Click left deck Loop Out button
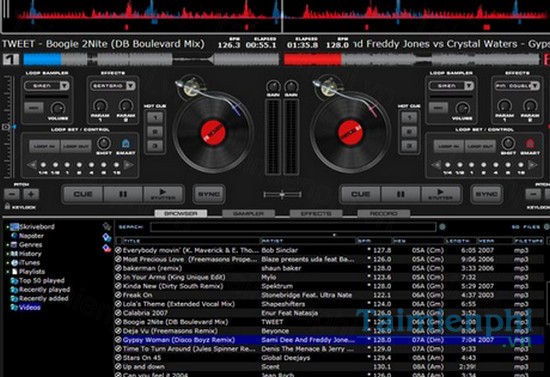Viewport: 550px width, 377px height. tap(76, 146)
